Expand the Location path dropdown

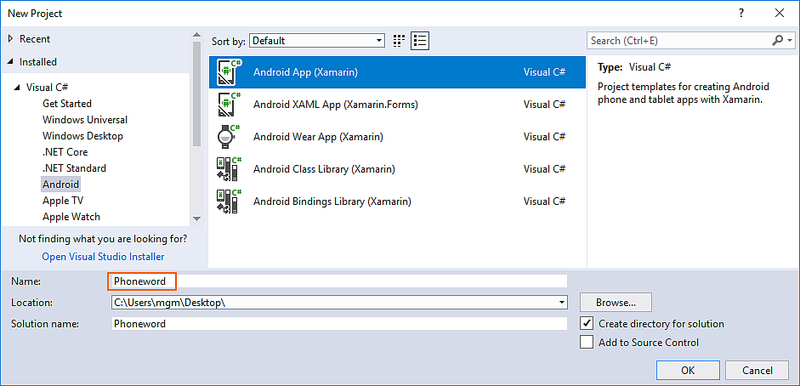tap(562, 302)
